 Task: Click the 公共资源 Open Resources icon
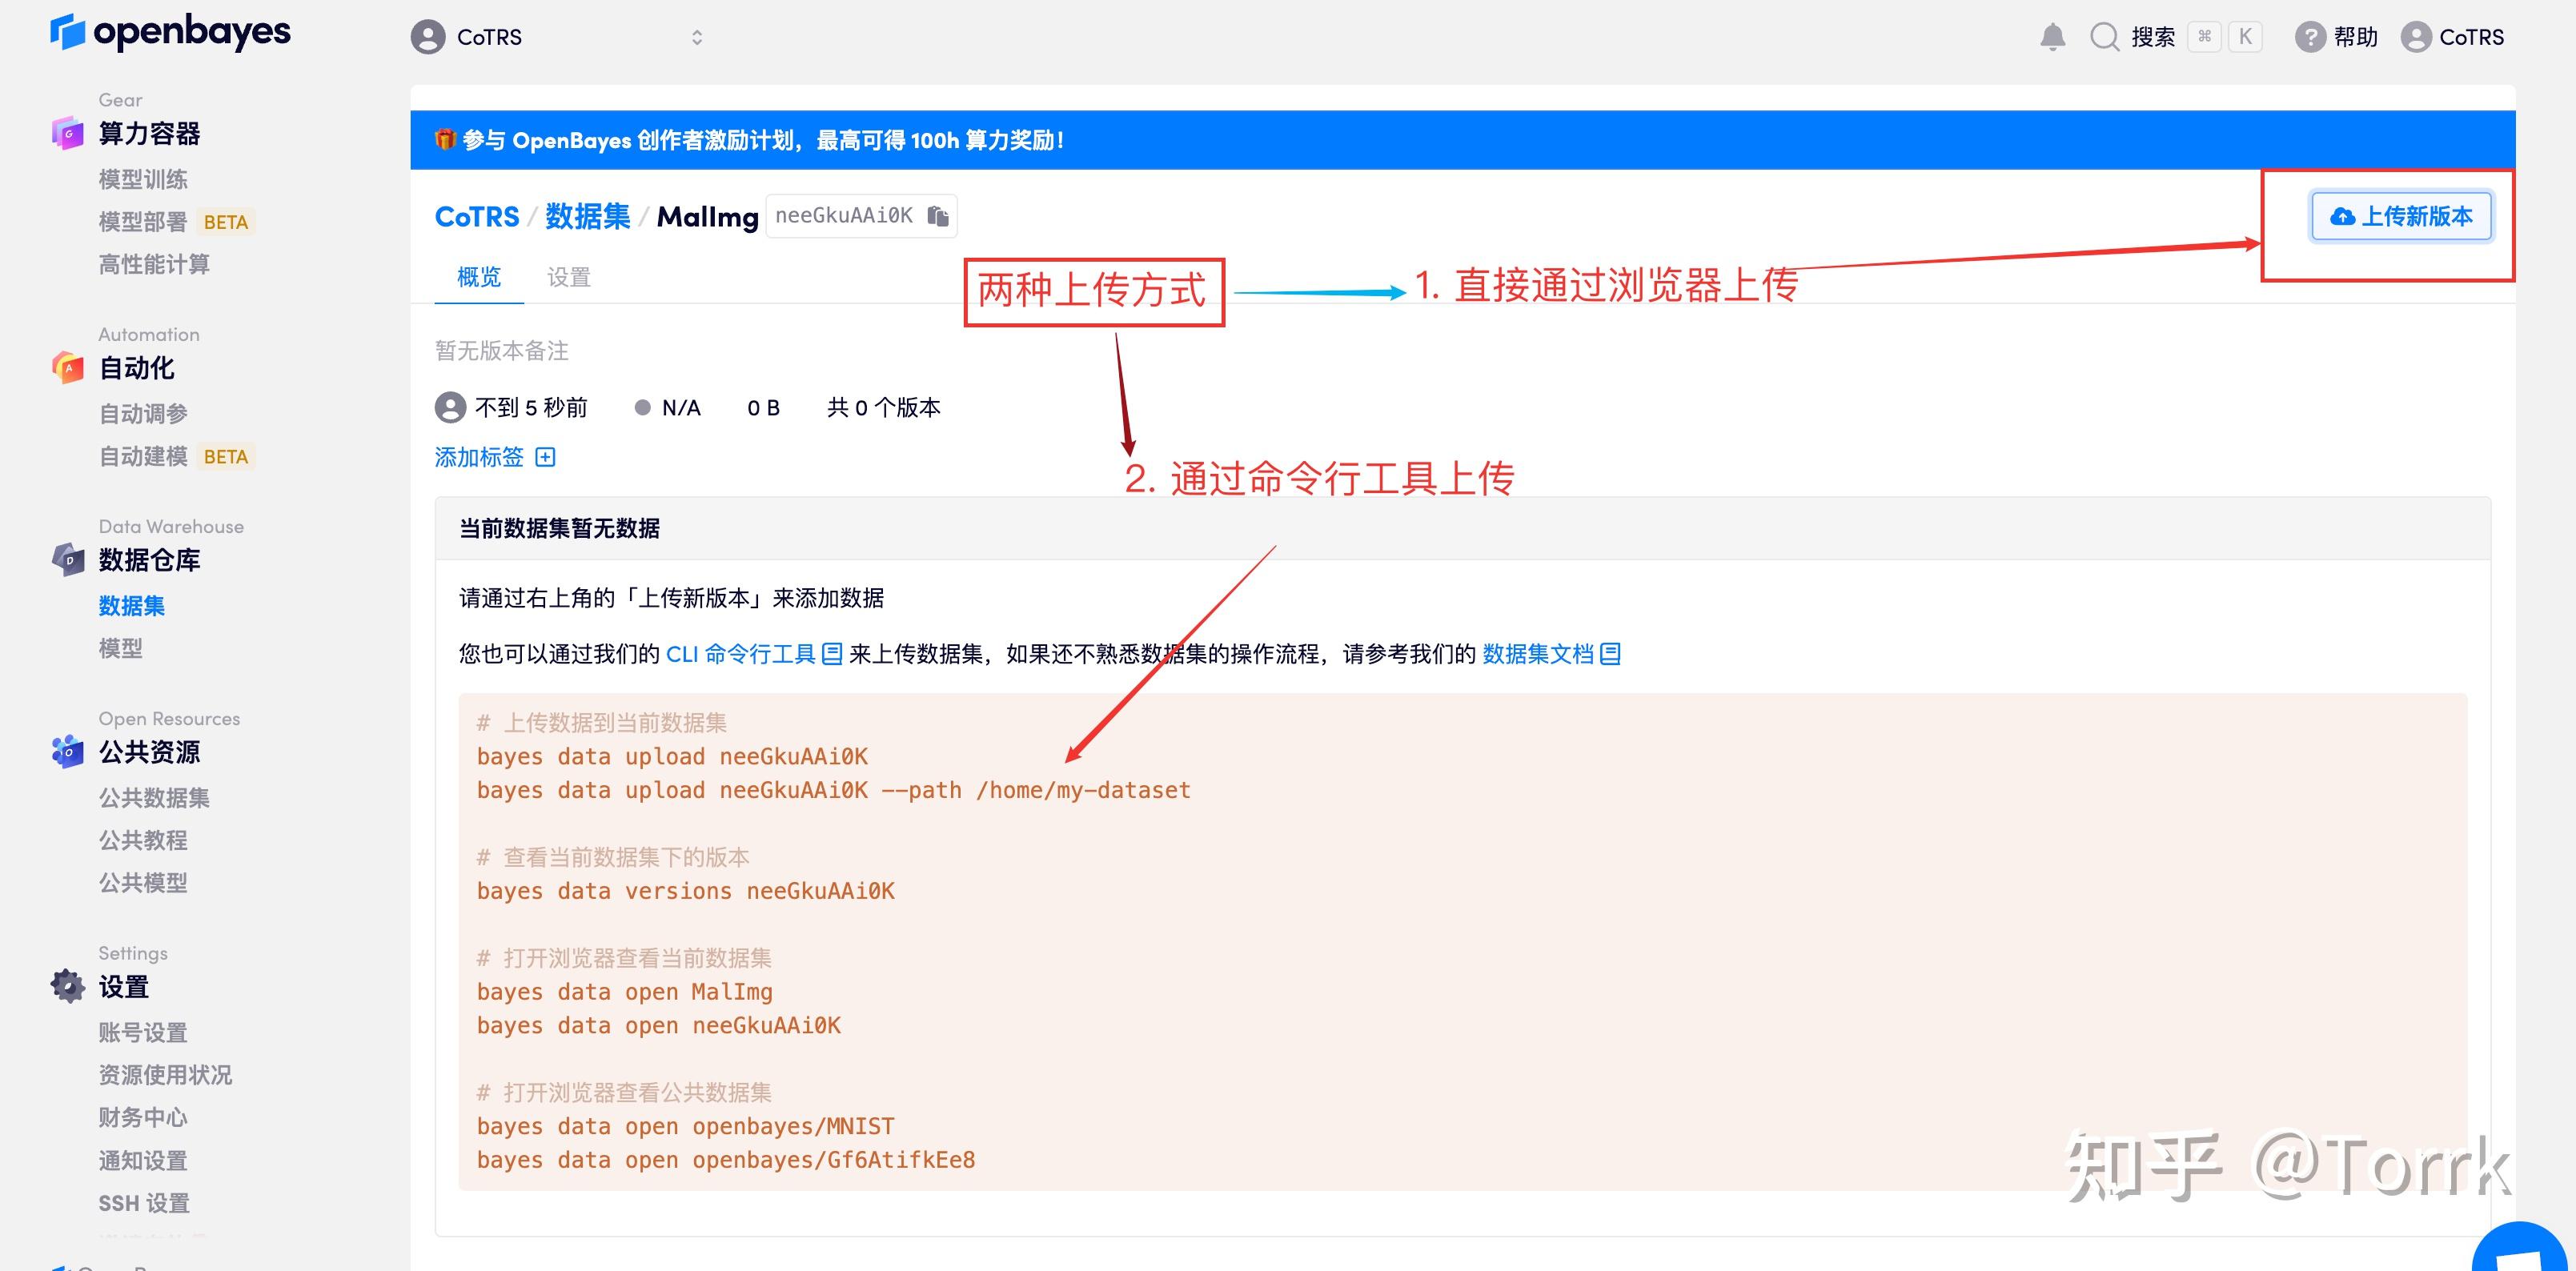[x=66, y=752]
